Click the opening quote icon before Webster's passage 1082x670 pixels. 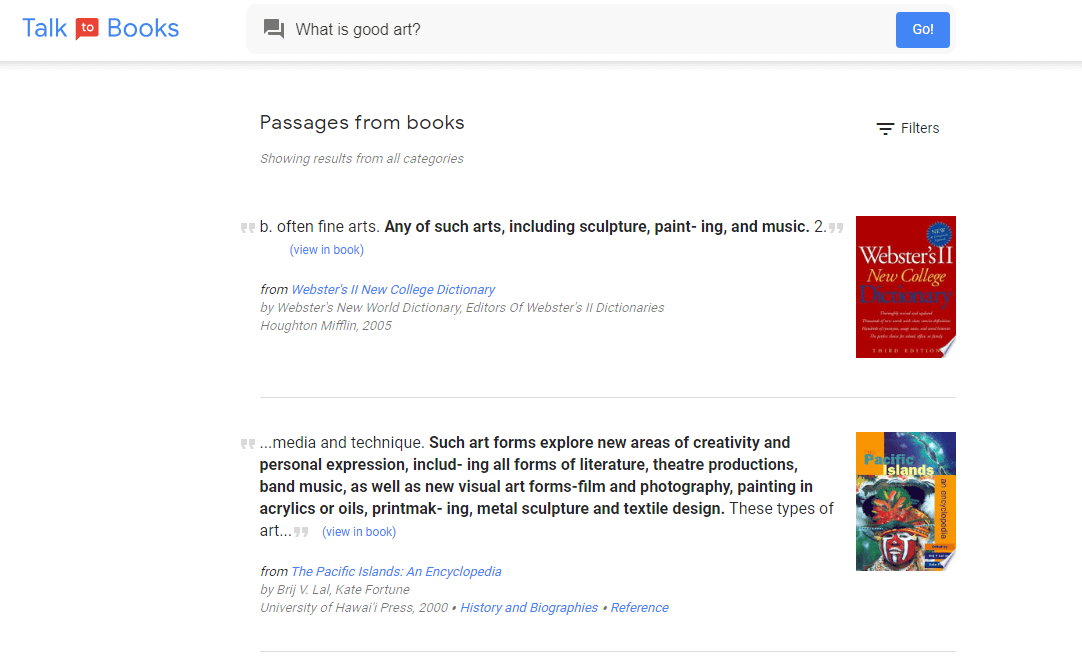[x=247, y=227]
